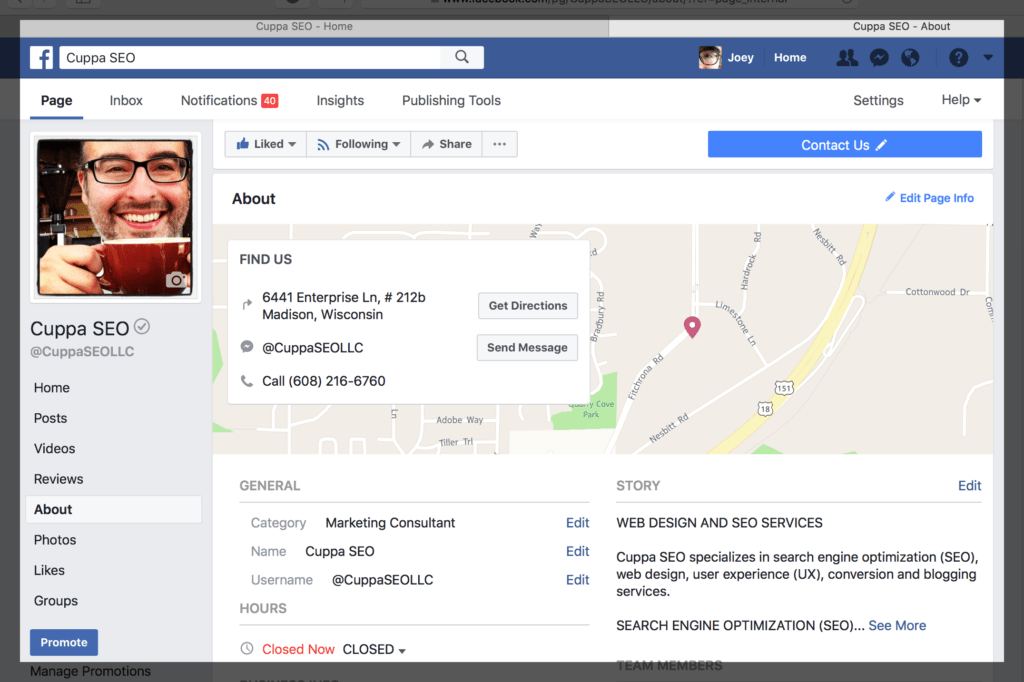
Task: Open Reviews in left sidebar
Action: [59, 479]
